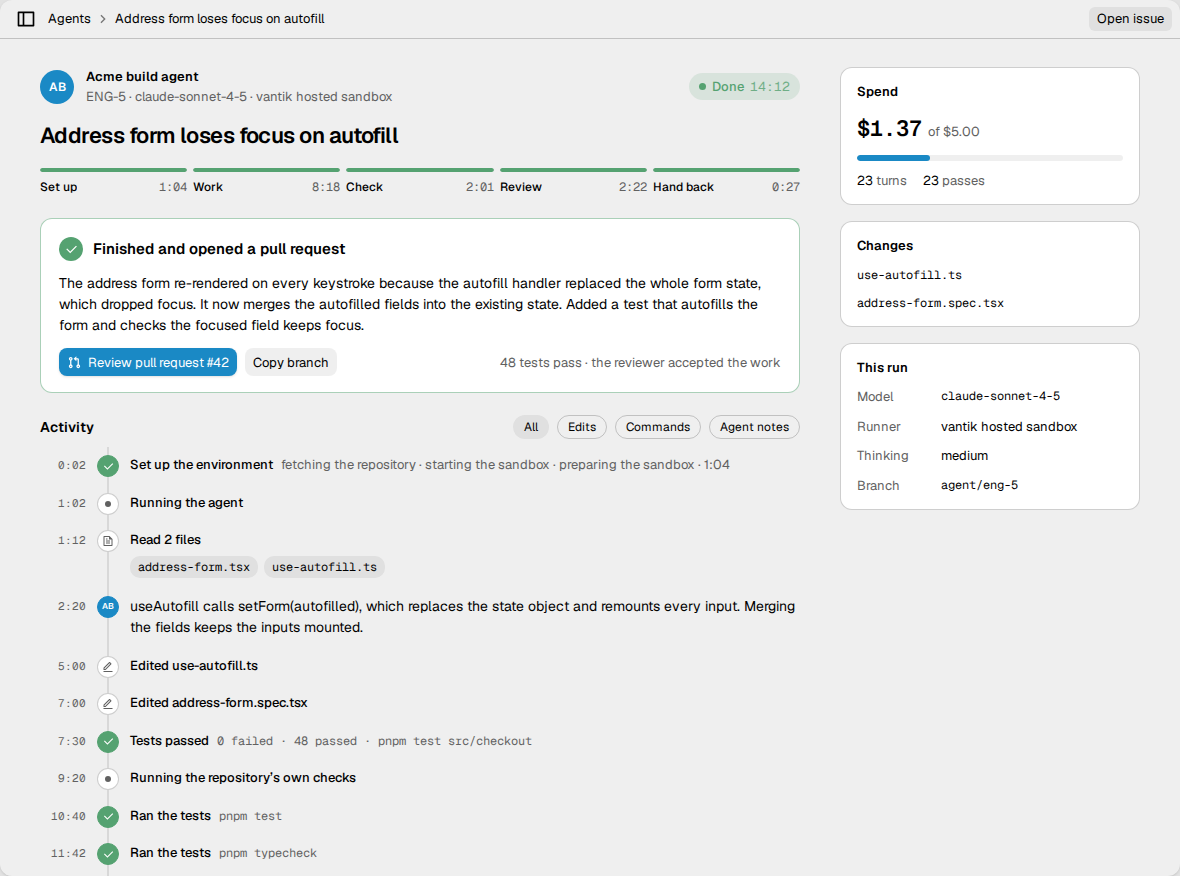This screenshot has height=876, width=1180.
Task: Click pencil icon for Edited address-form.spec.tsx
Action: (108, 704)
